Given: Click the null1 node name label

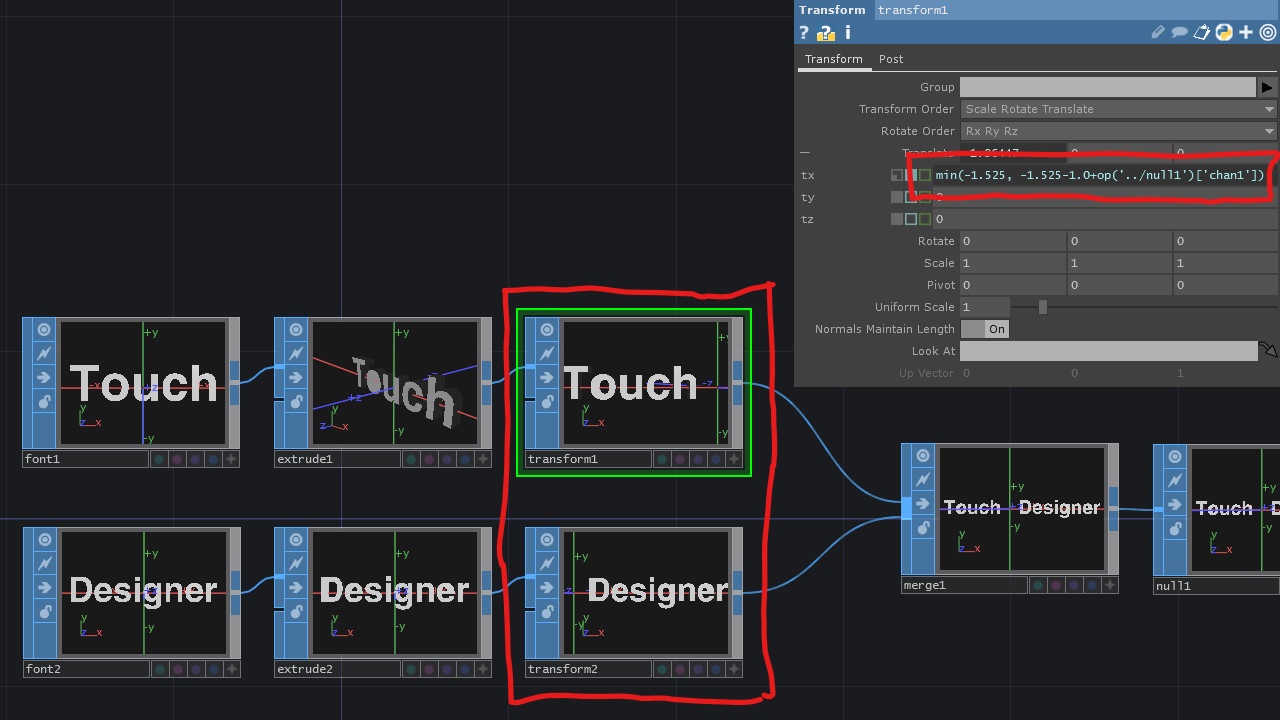Looking at the screenshot, I should tap(1215, 585).
